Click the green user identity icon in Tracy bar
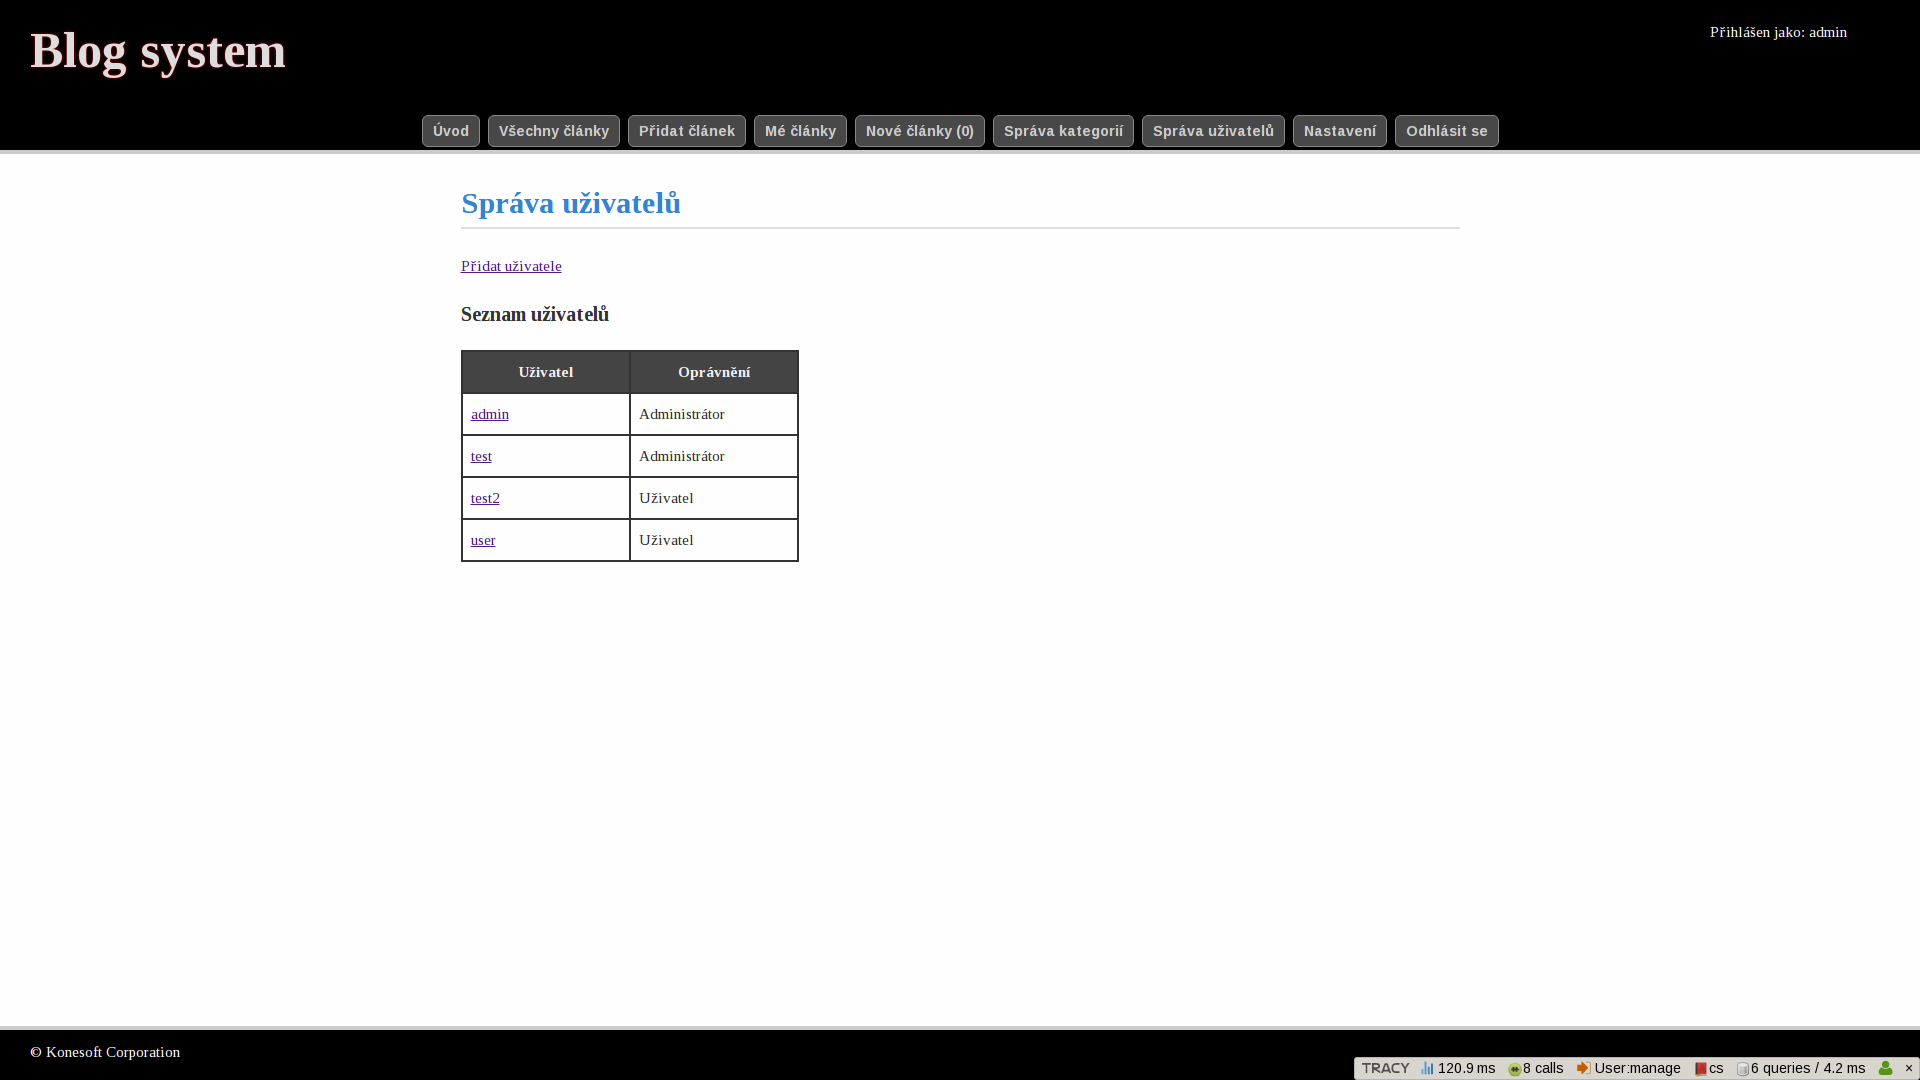 tap(1885, 1068)
